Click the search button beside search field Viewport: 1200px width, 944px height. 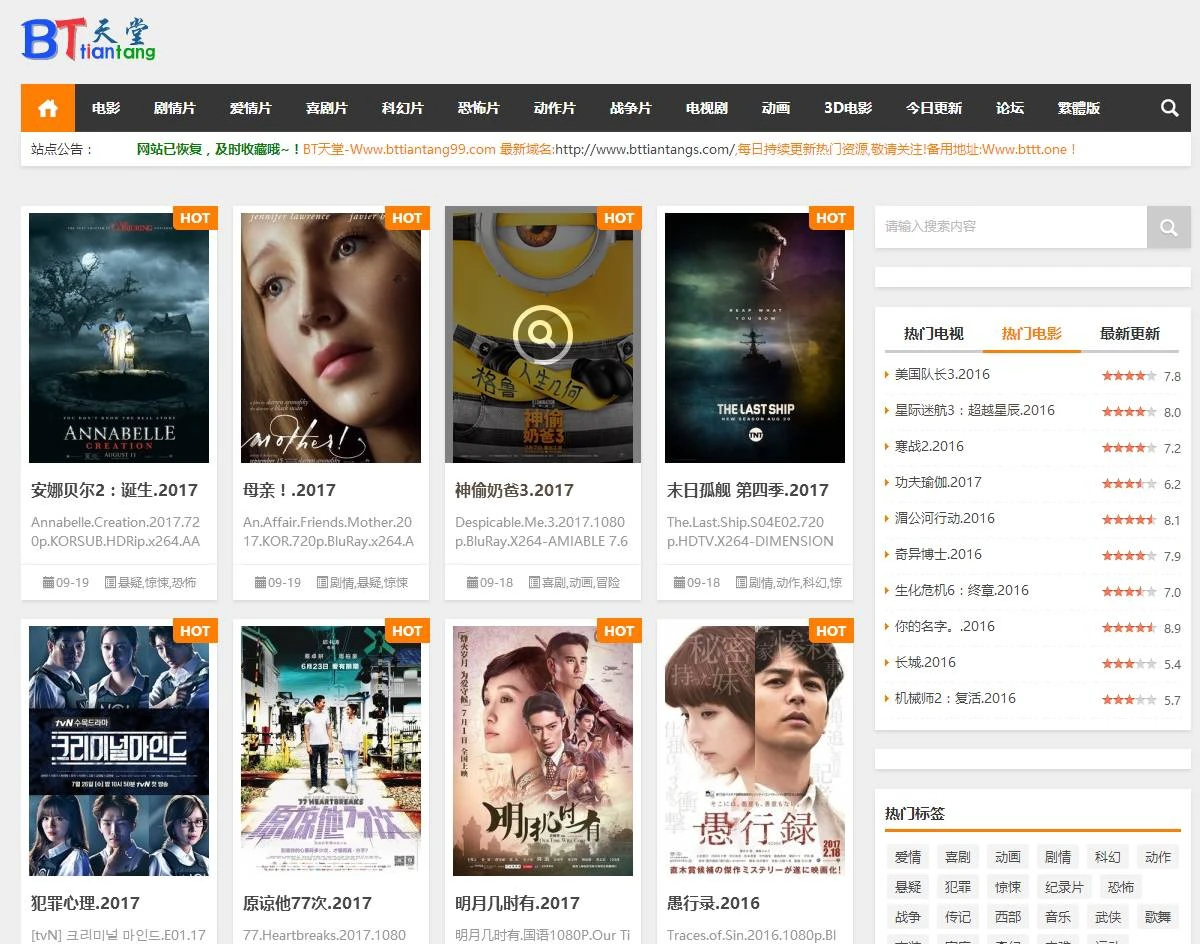(1168, 227)
